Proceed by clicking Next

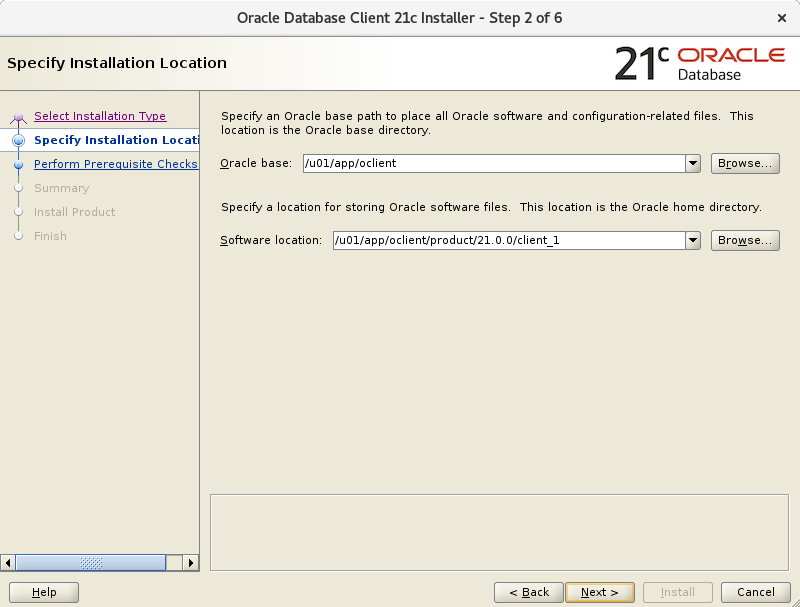point(599,592)
